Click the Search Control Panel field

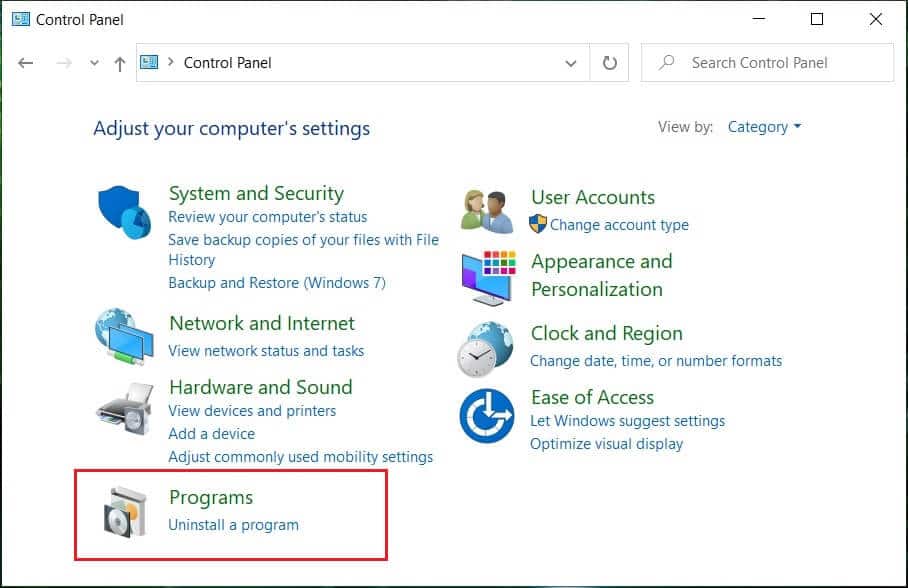point(768,62)
